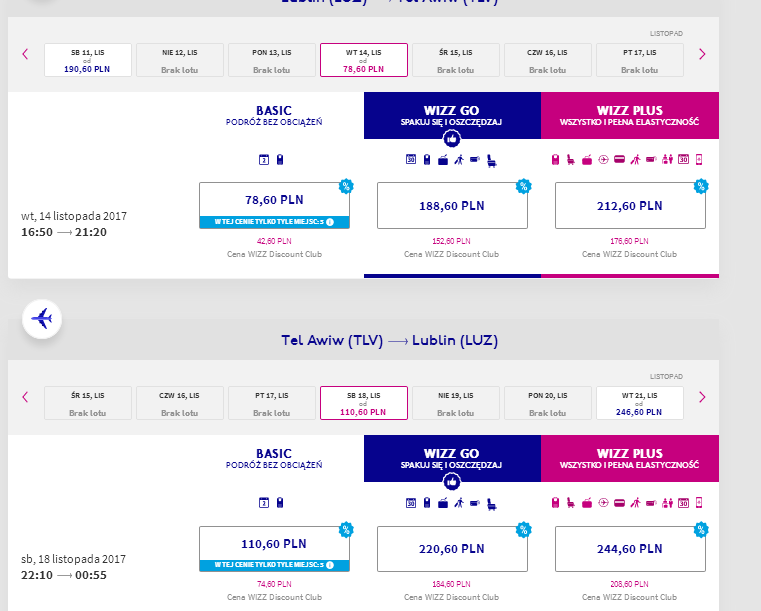This screenshot has height=611, width=761.
Task: Choose the outbound BASIC fare 78,60 PLN
Action: coord(274,205)
